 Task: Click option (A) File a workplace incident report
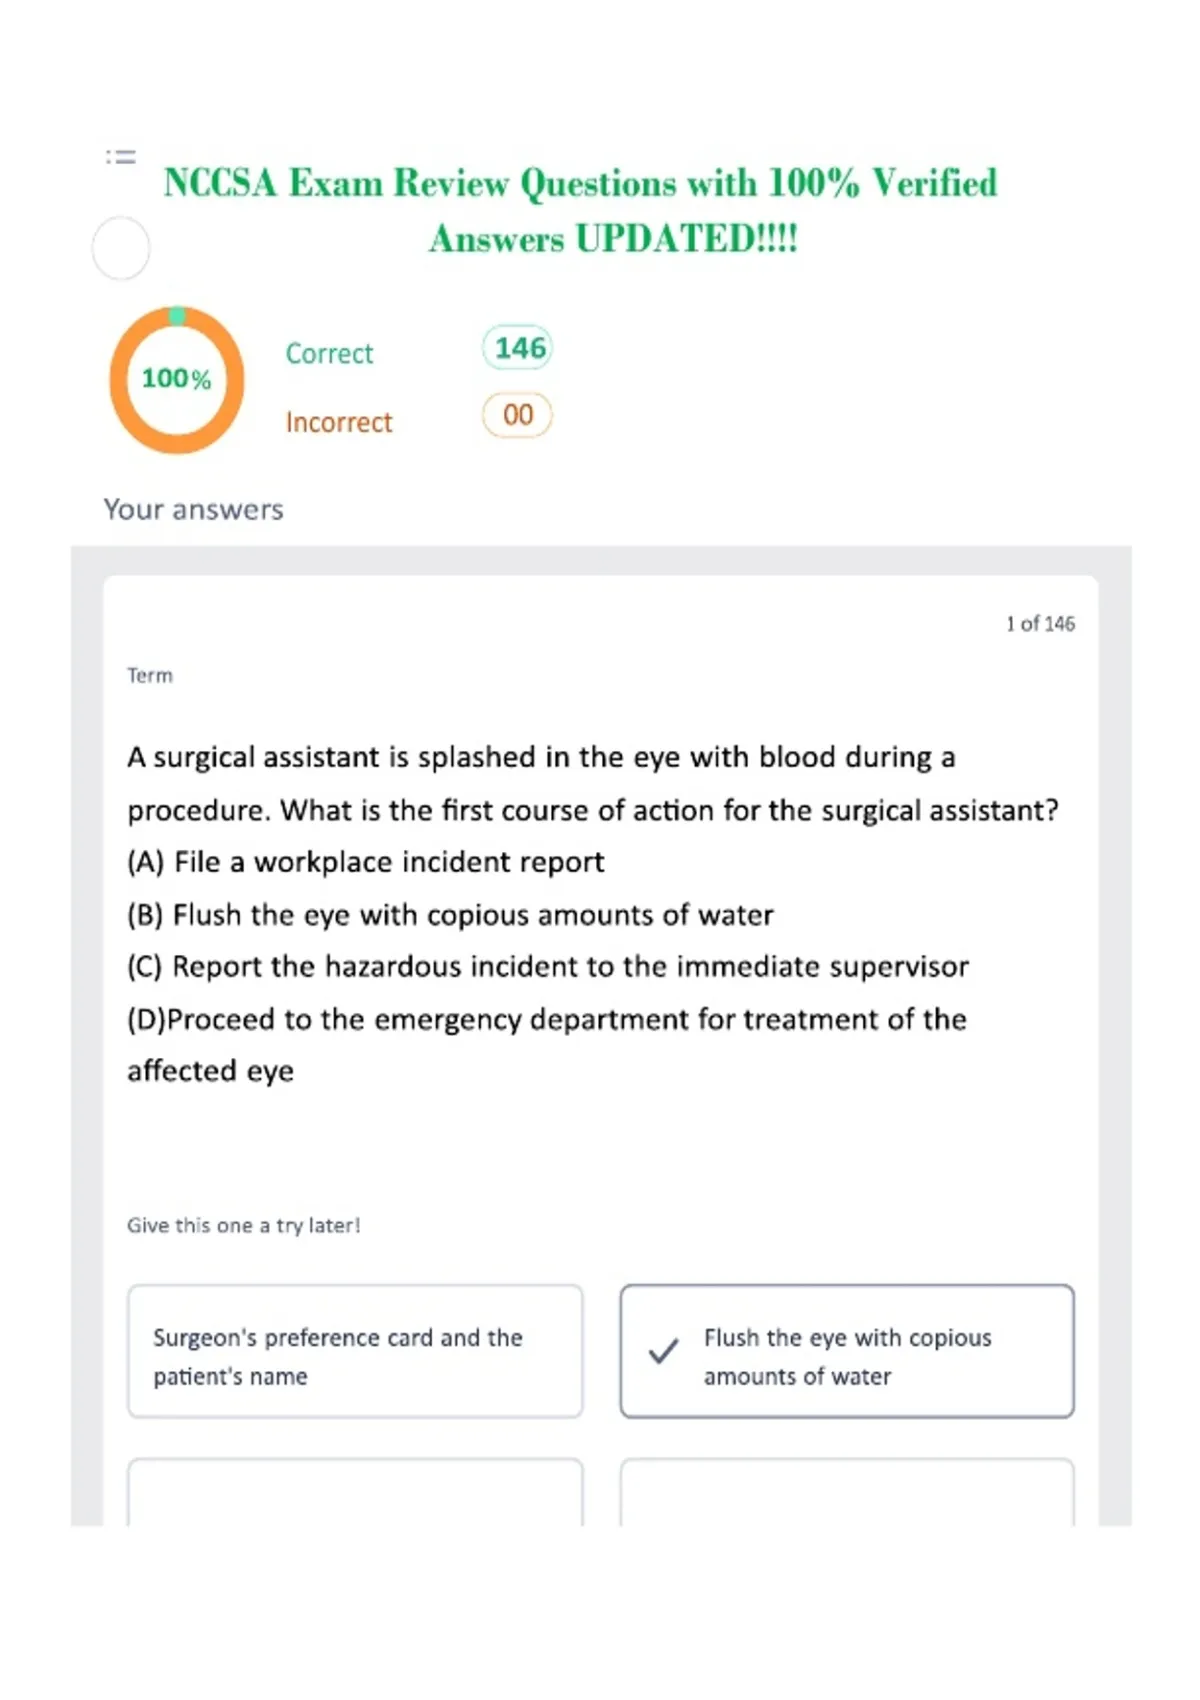(x=366, y=862)
